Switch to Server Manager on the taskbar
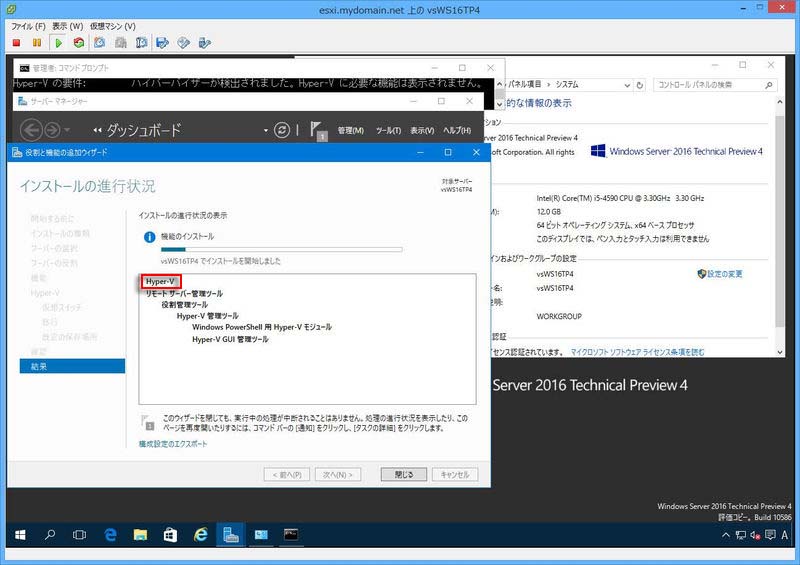Viewport: 800px width, 565px height. click(x=231, y=535)
